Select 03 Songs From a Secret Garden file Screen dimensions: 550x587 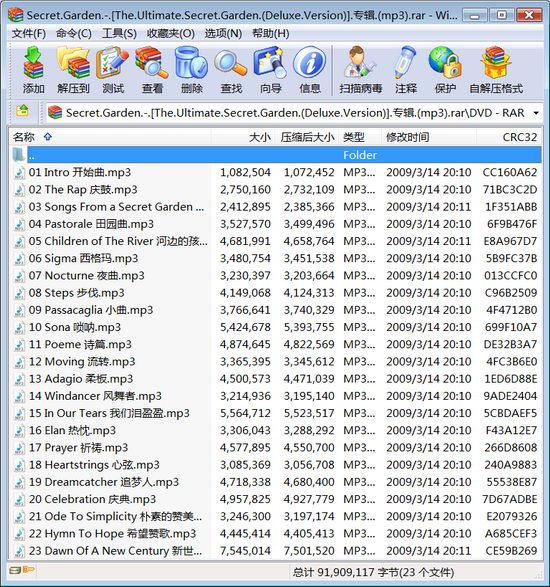click(276, 207)
